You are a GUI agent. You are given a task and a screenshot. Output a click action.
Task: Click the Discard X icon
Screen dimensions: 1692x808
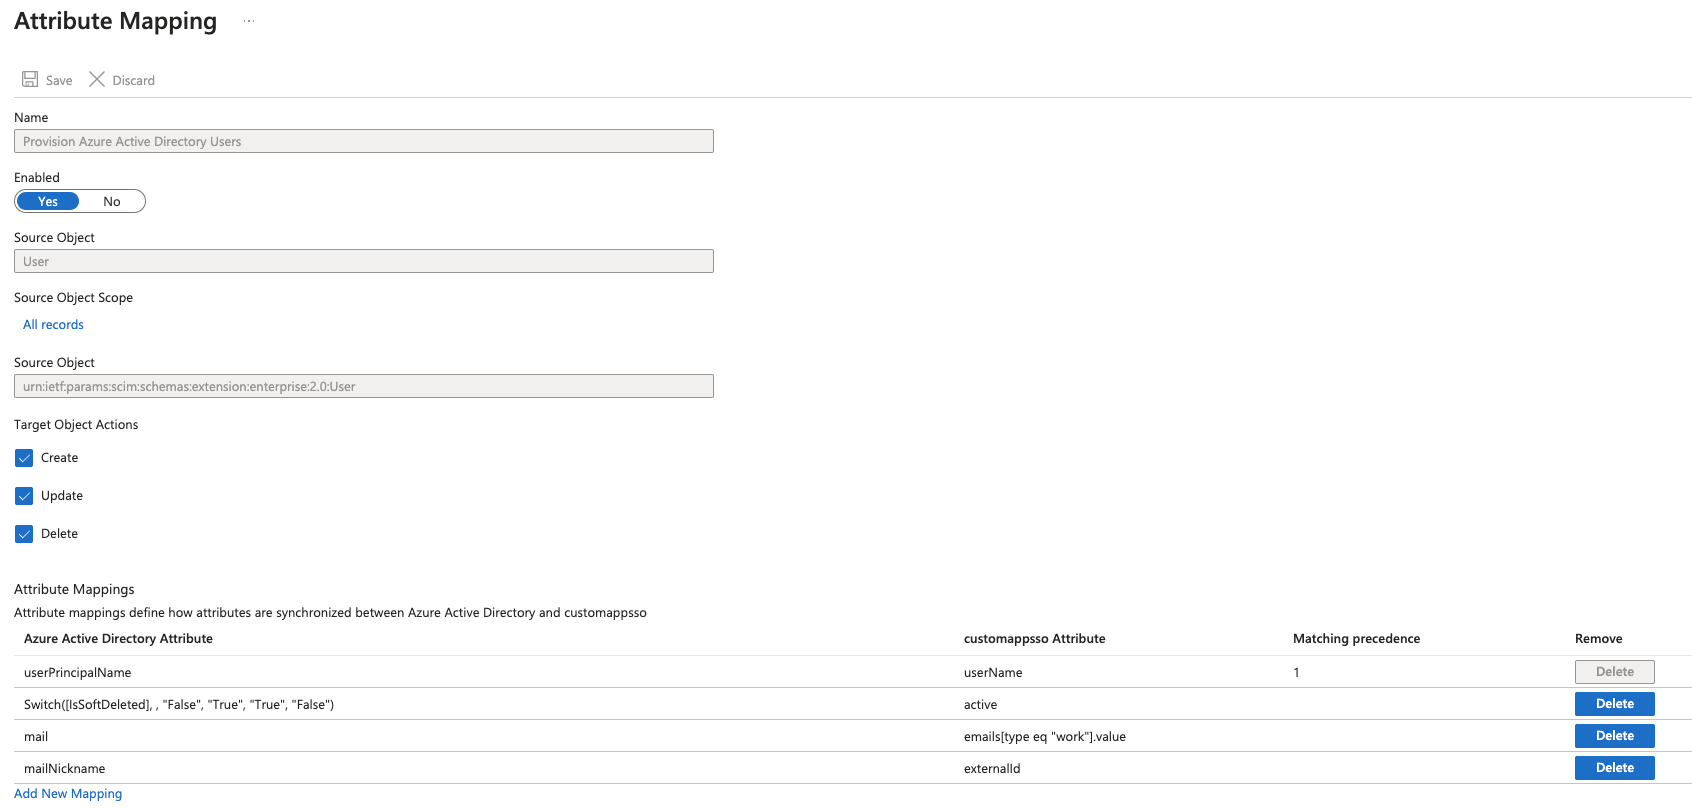tap(97, 80)
